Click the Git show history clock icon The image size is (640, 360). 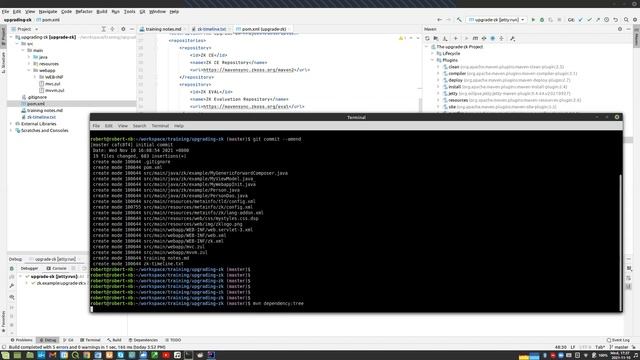[607, 20]
